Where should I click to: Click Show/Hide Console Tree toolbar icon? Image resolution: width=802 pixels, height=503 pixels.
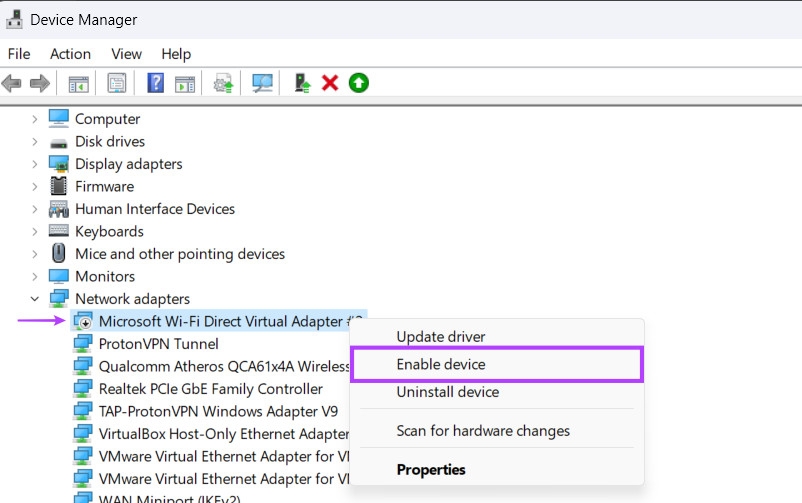(x=78, y=83)
